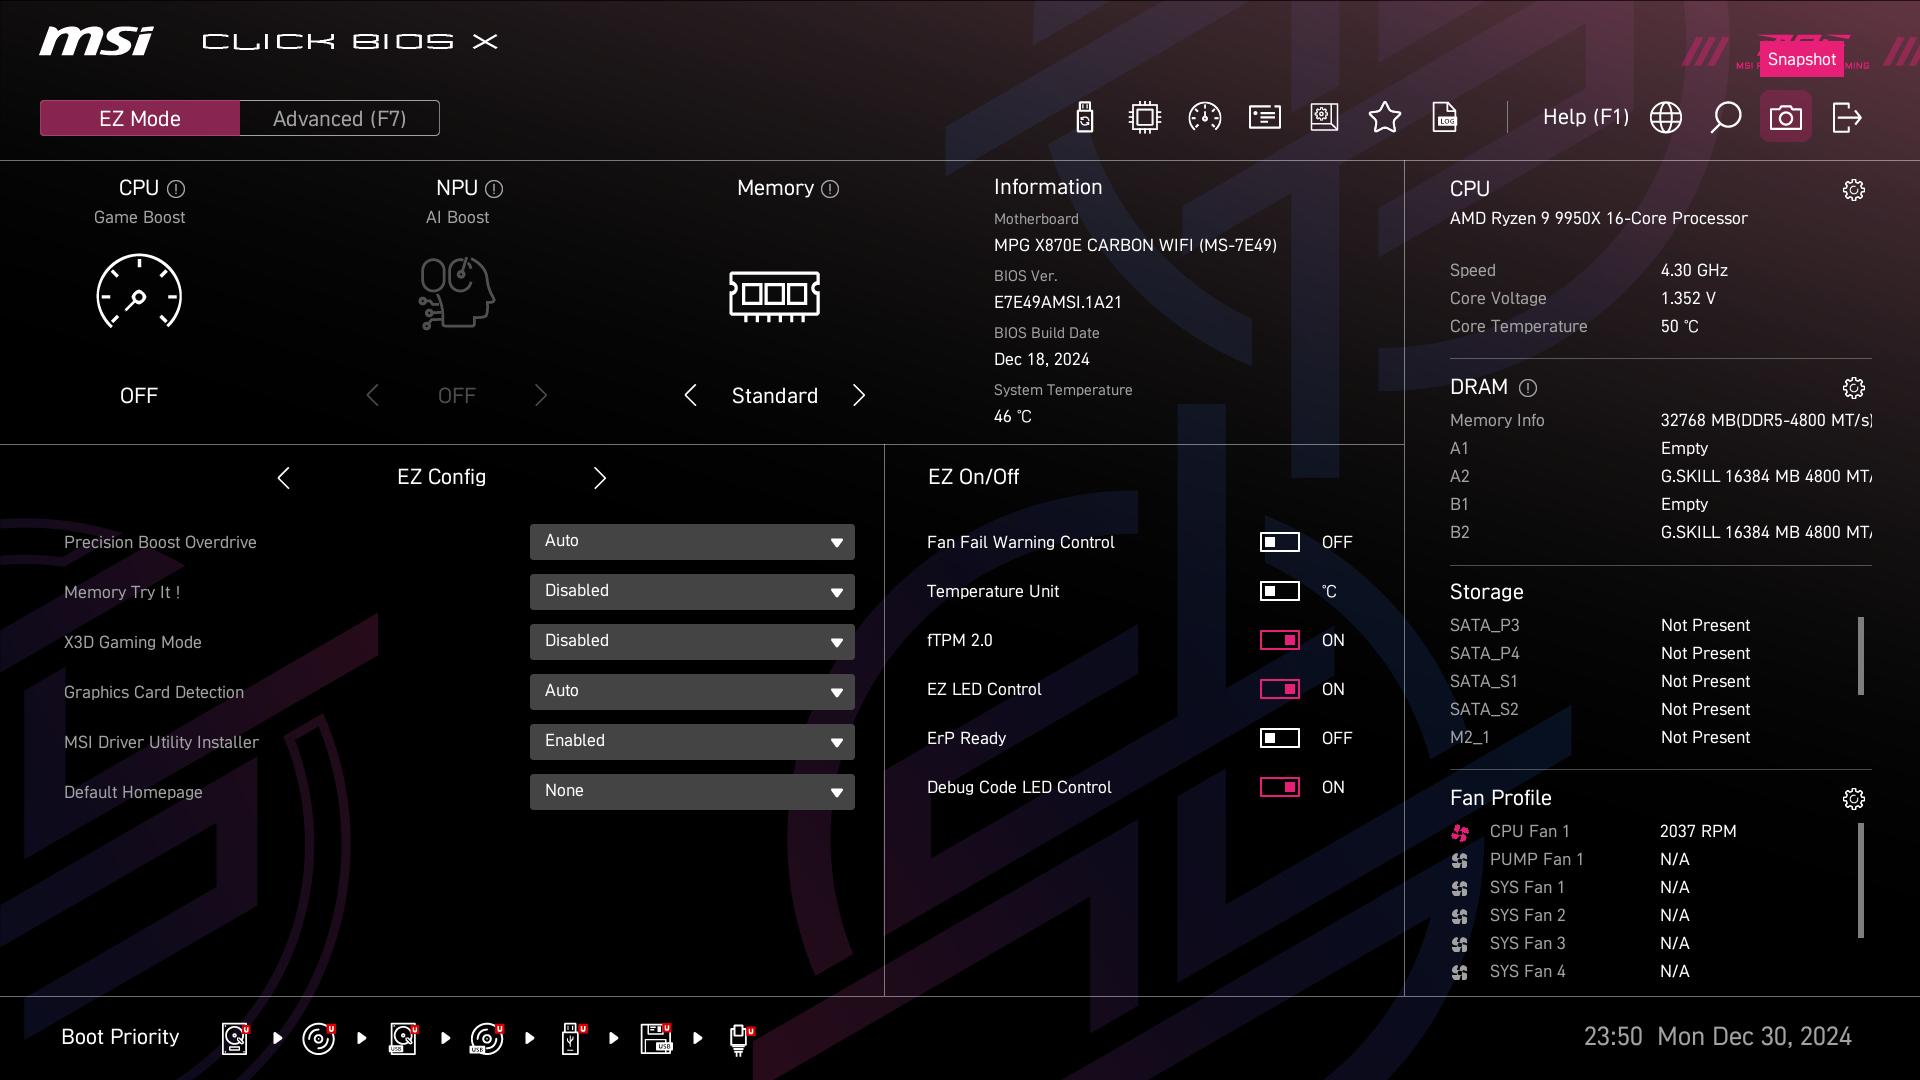The height and width of the screenshot is (1080, 1920).
Task: Click the BIOS version E7E49AMSI.1A21 text
Action: 1058,302
